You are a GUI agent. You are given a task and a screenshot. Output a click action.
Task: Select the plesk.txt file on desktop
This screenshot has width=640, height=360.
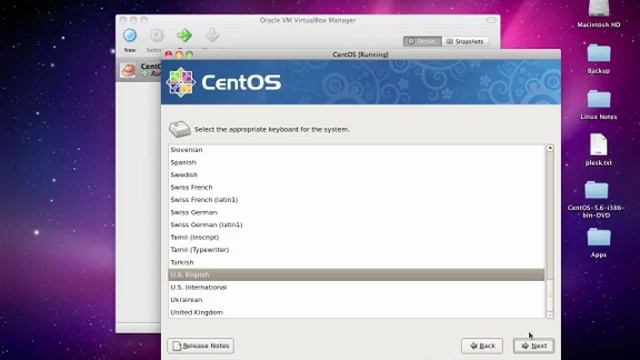pos(598,150)
